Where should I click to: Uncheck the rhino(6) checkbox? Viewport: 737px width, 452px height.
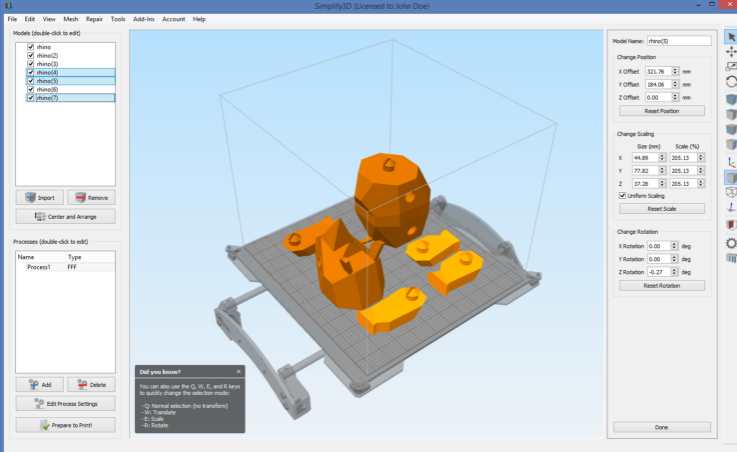(x=31, y=89)
